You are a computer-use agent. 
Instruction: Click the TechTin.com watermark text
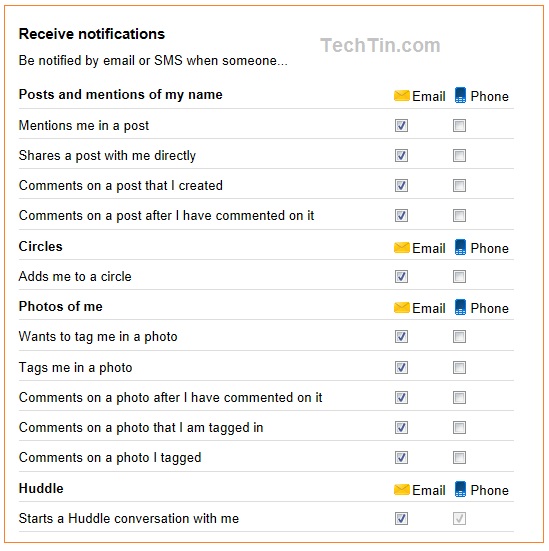(380, 45)
